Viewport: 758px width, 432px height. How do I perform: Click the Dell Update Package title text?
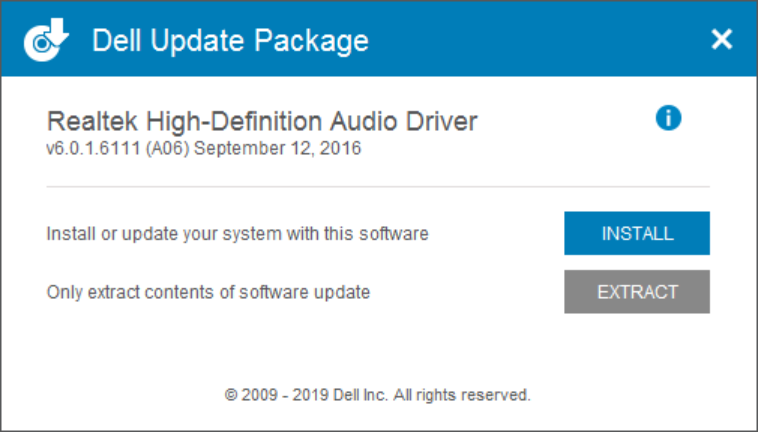230,41
